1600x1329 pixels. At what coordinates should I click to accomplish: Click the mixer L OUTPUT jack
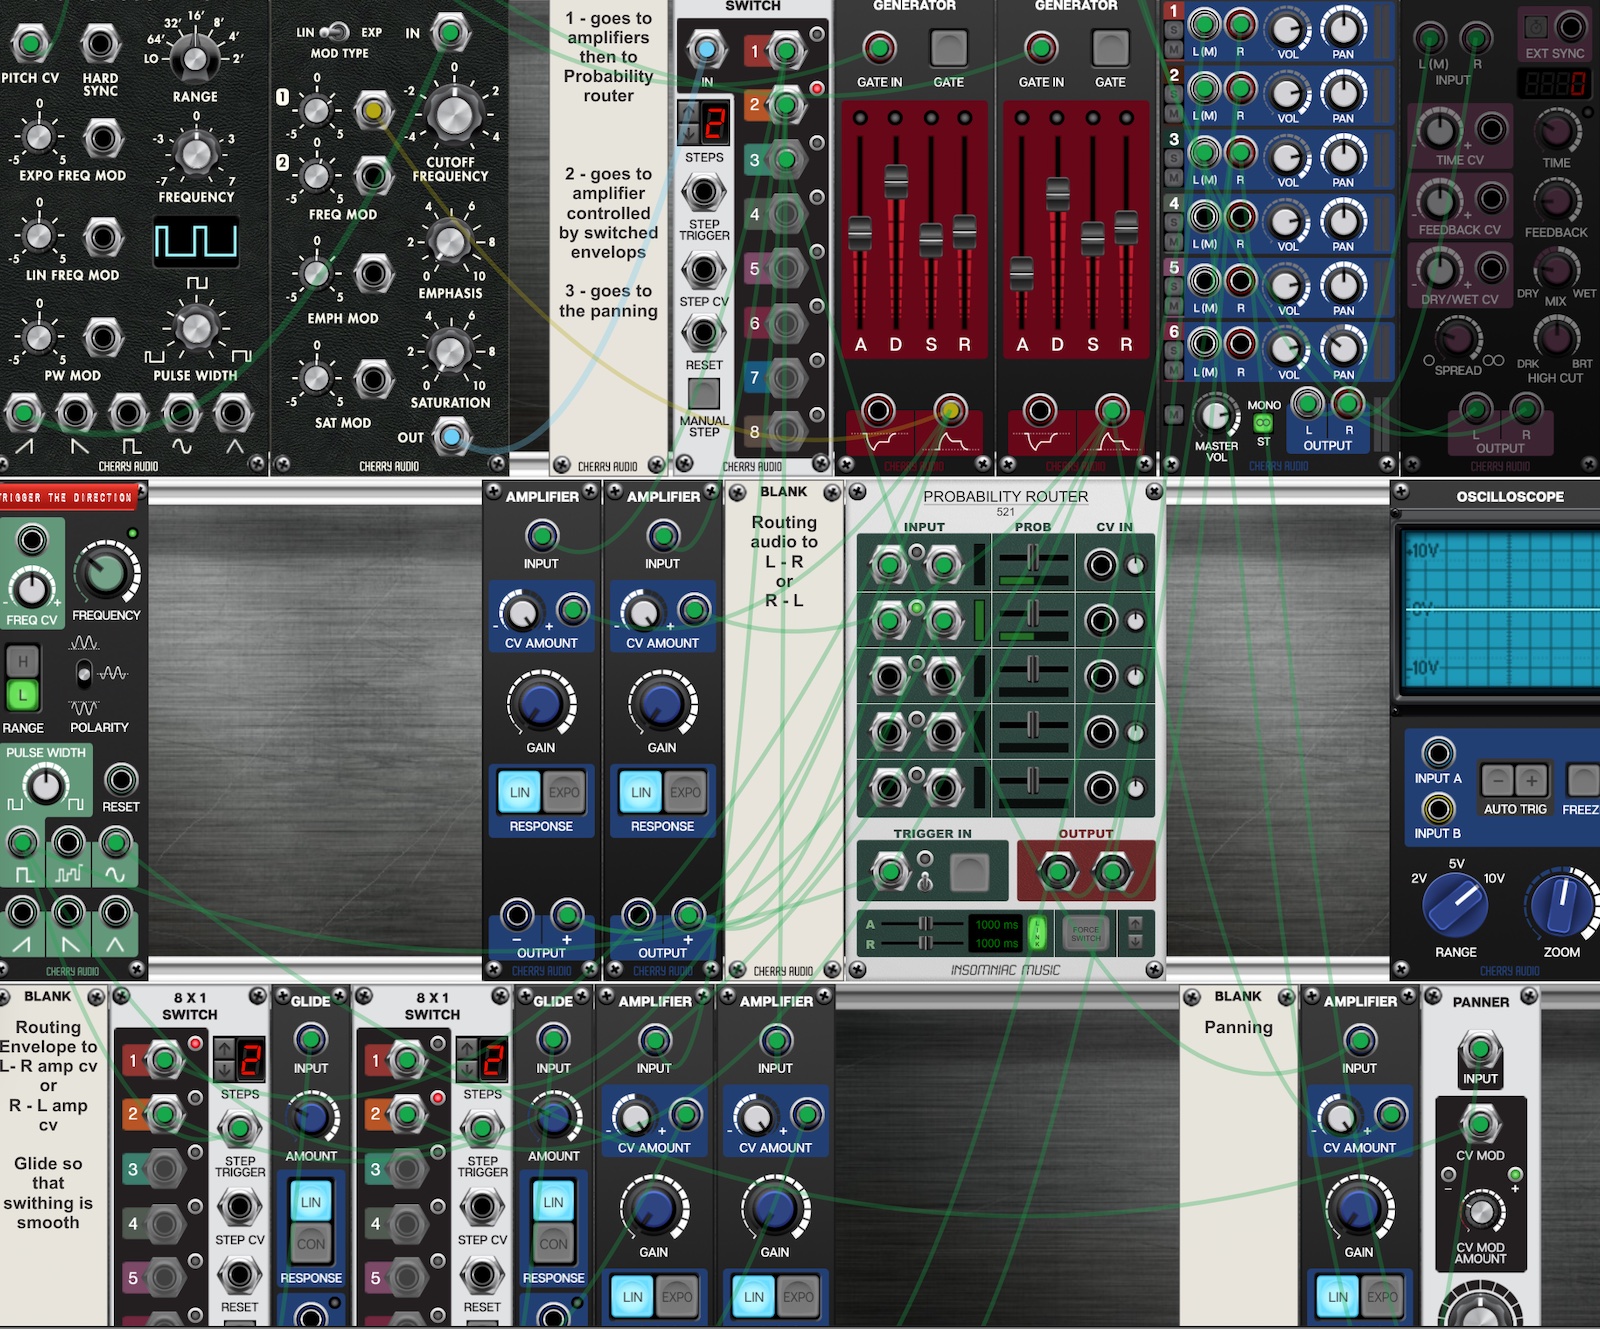point(1306,403)
